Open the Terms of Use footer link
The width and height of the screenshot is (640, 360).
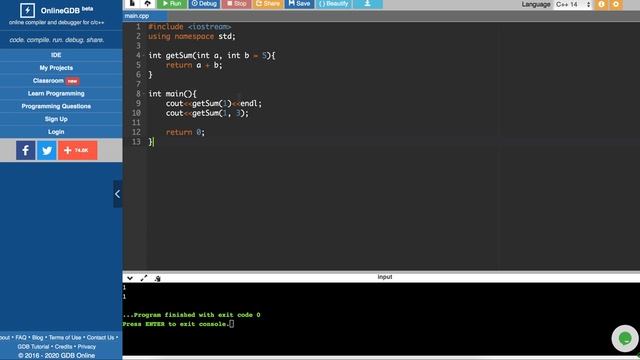[x=65, y=338]
